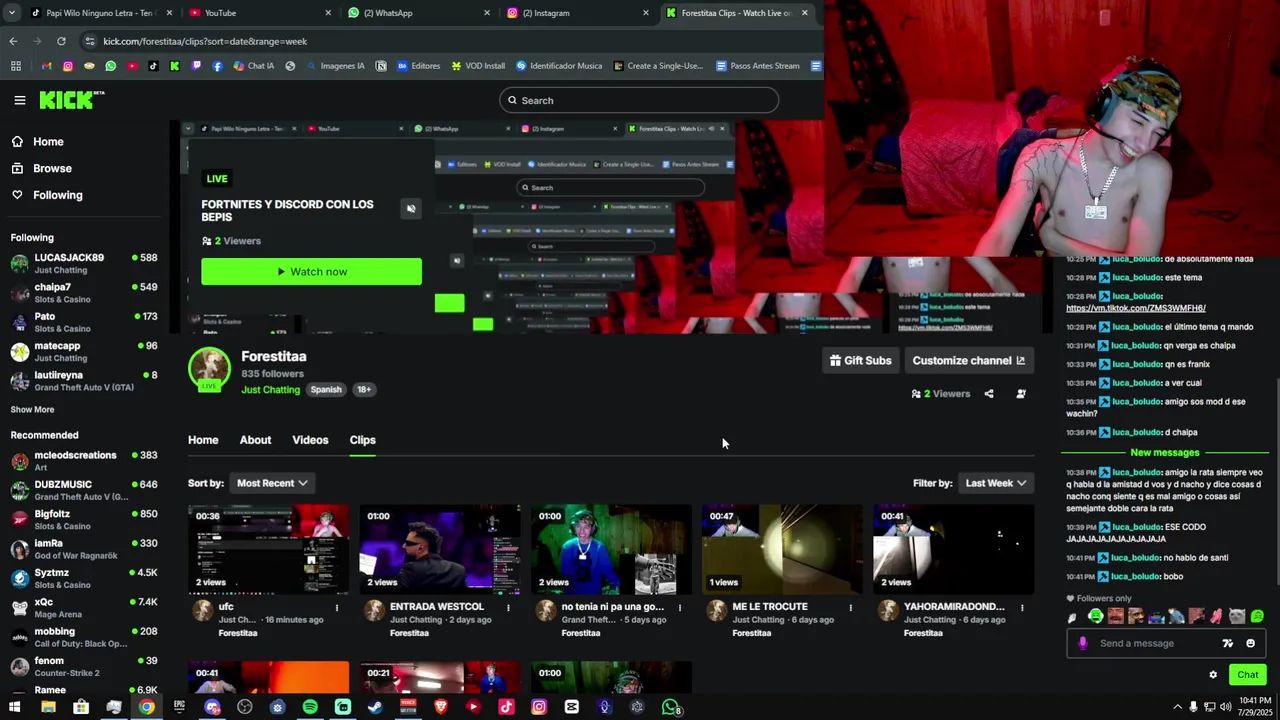This screenshot has width=1280, height=720.
Task: Open options for YAHORAMIRADOND clip
Action: point(1022,607)
